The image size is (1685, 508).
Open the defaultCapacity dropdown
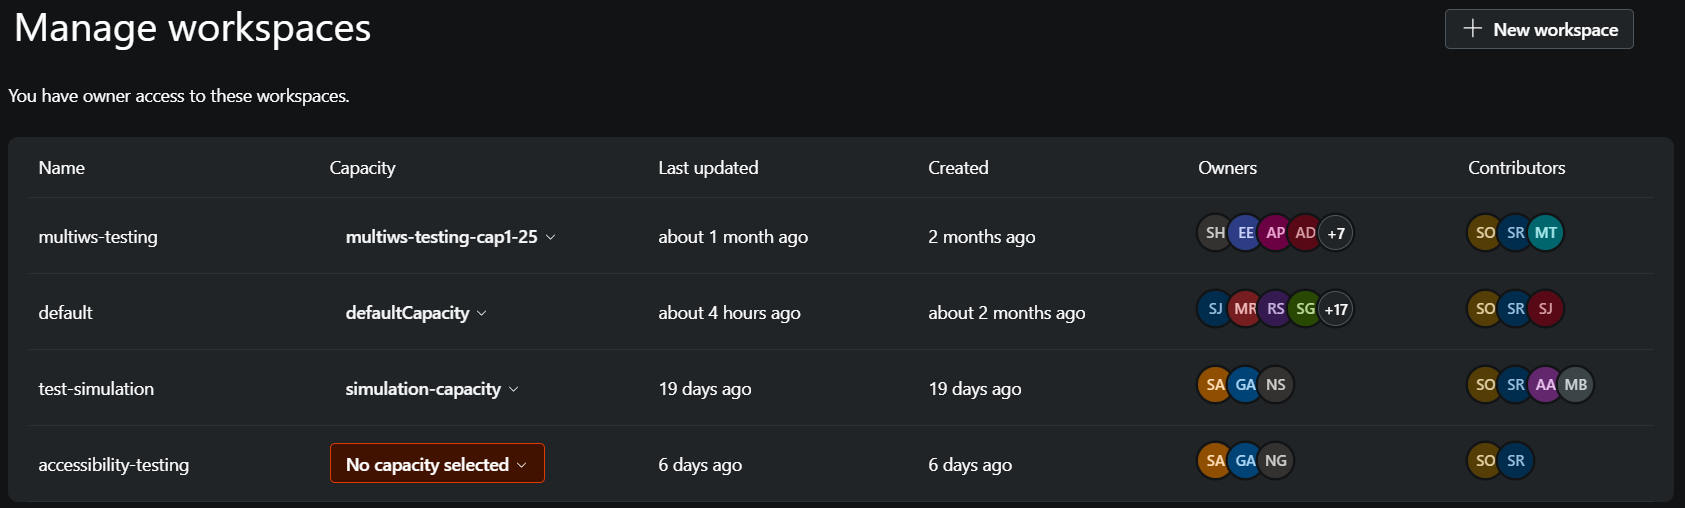416,313
